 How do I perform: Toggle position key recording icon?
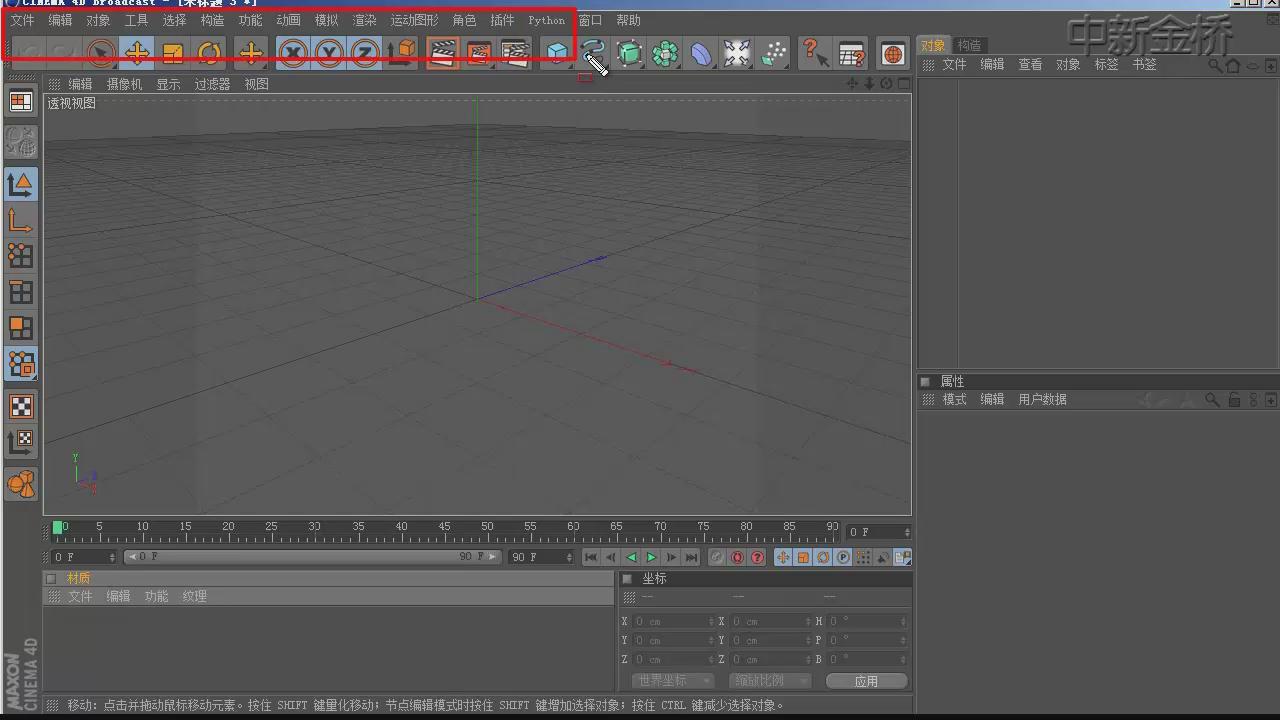pyautogui.click(x=783, y=557)
